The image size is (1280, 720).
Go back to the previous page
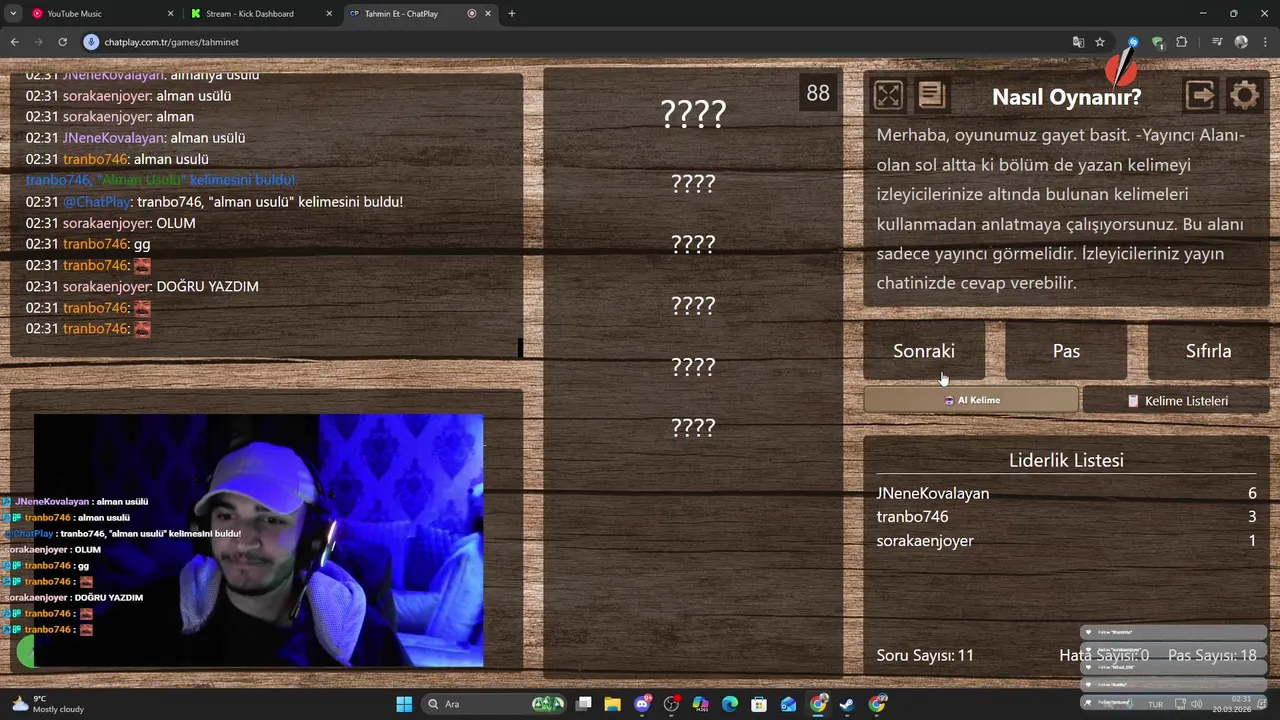(x=14, y=42)
